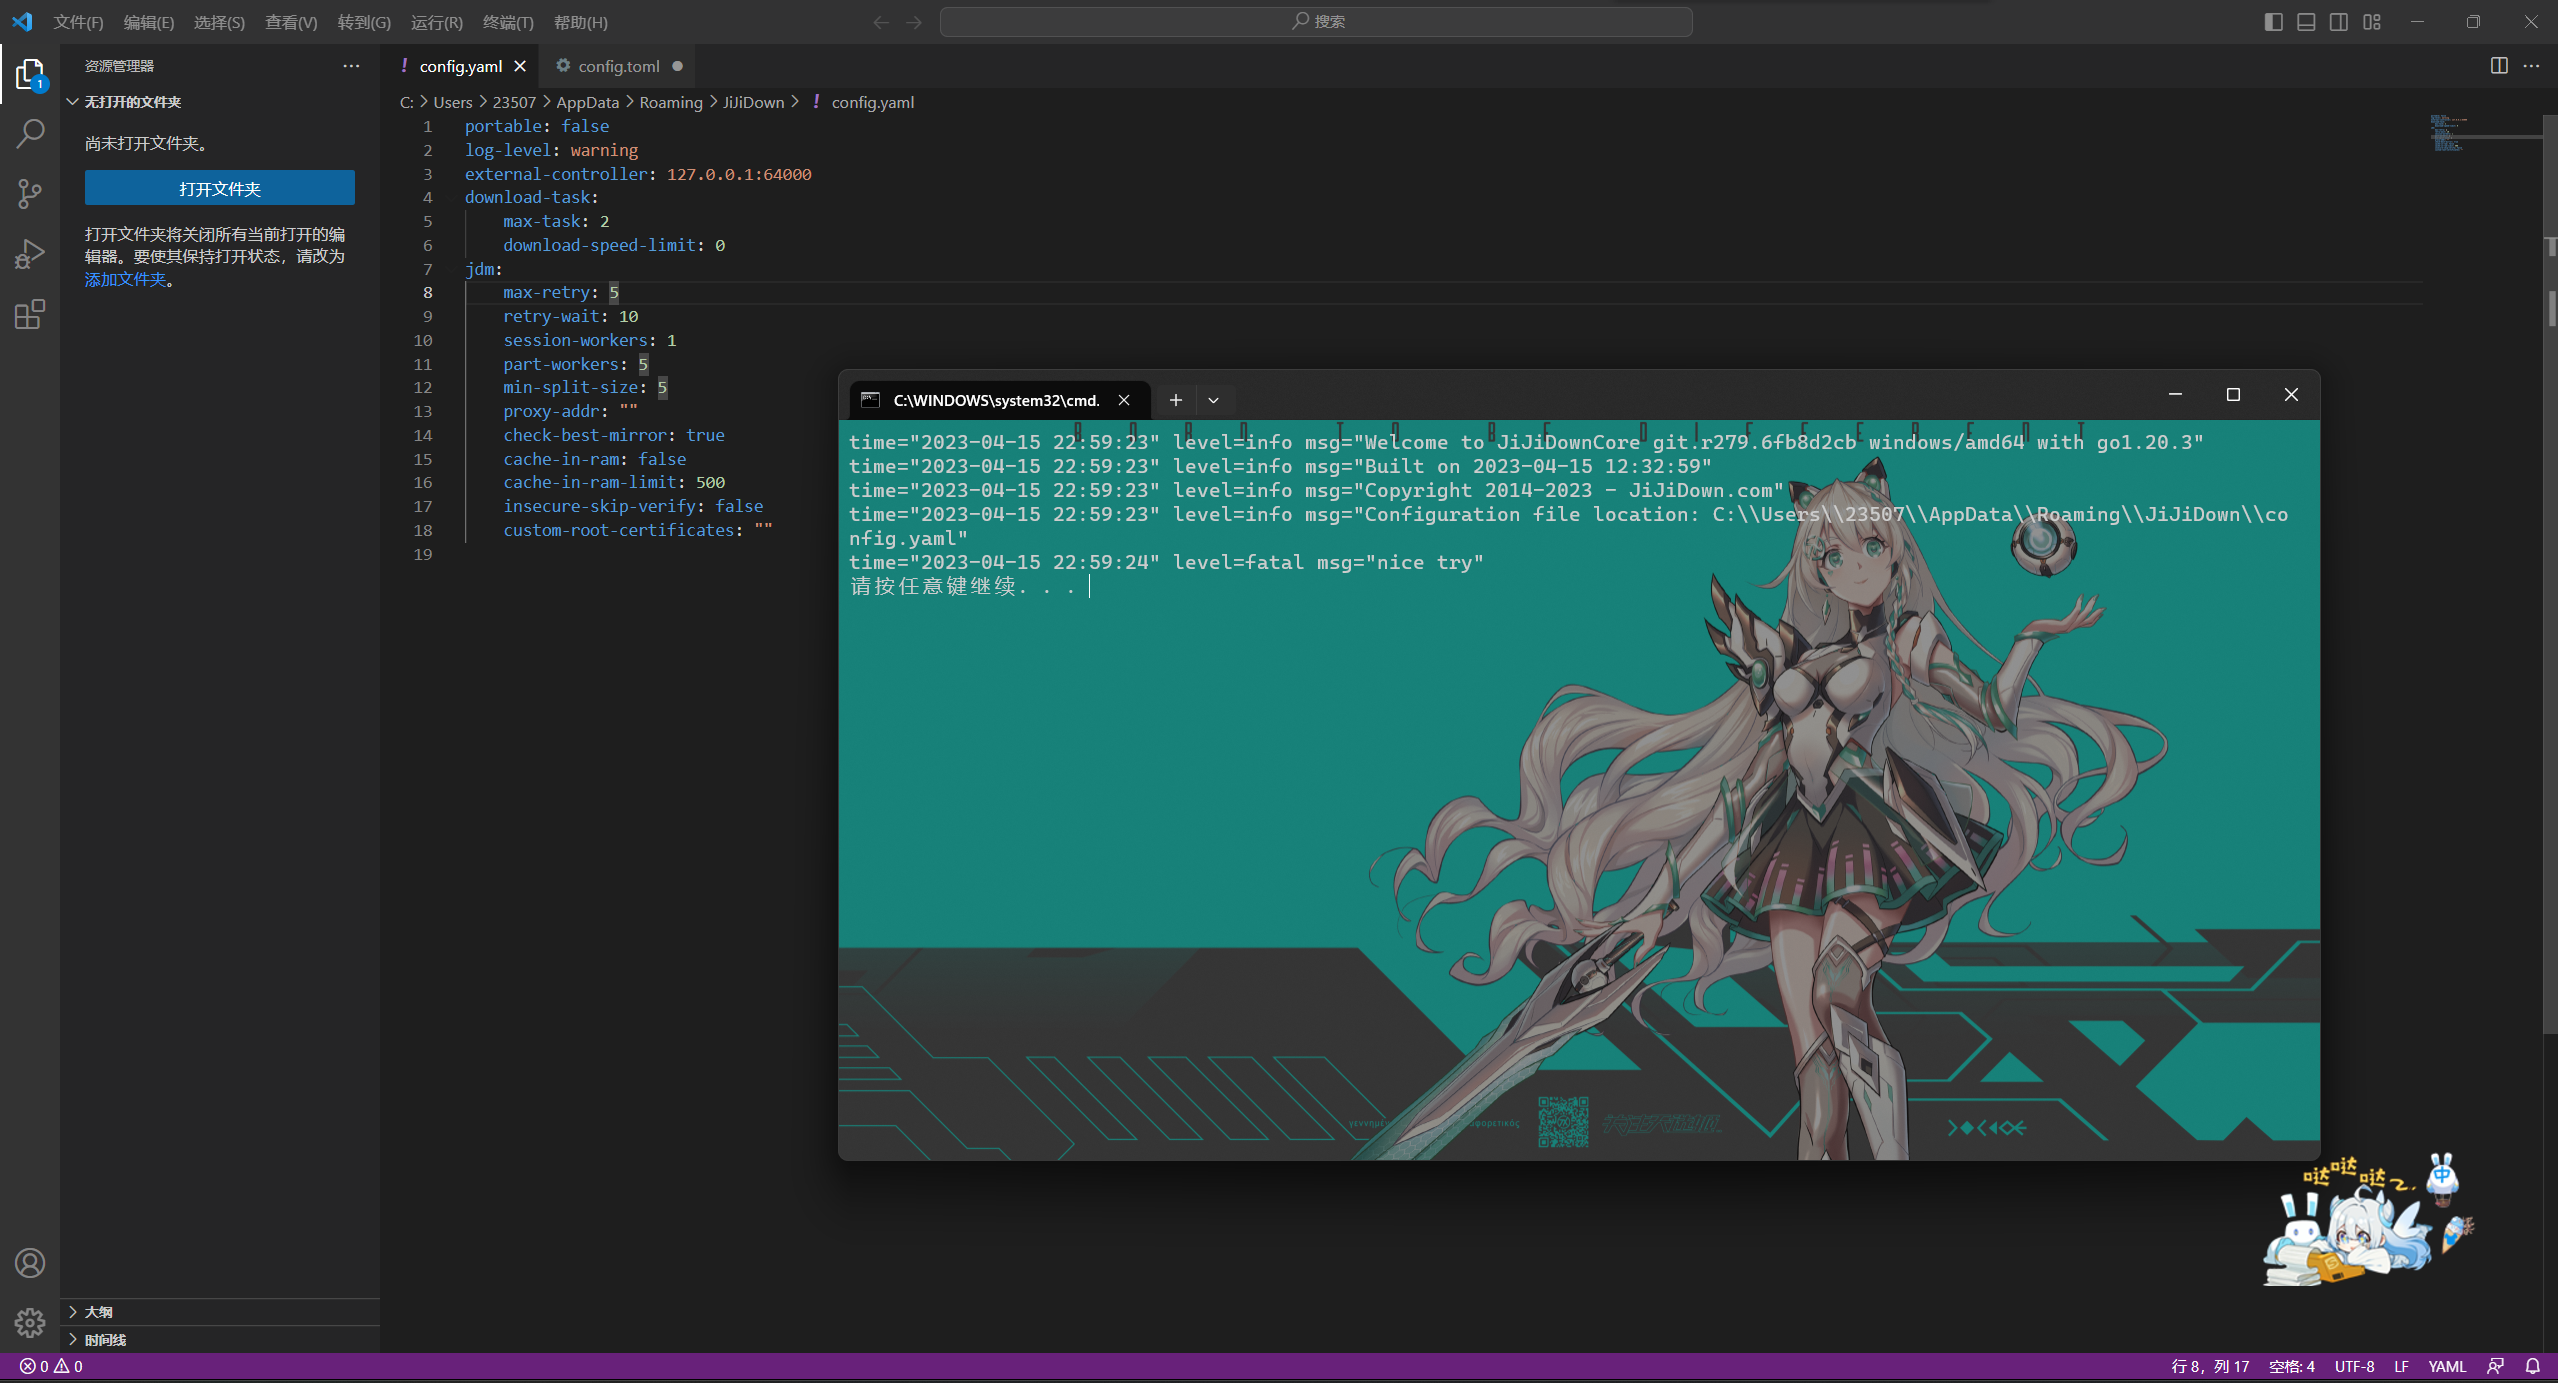Image resolution: width=2558 pixels, height=1383 pixels.
Task: Open the Accounts icon in activity bar
Action: click(30, 1263)
